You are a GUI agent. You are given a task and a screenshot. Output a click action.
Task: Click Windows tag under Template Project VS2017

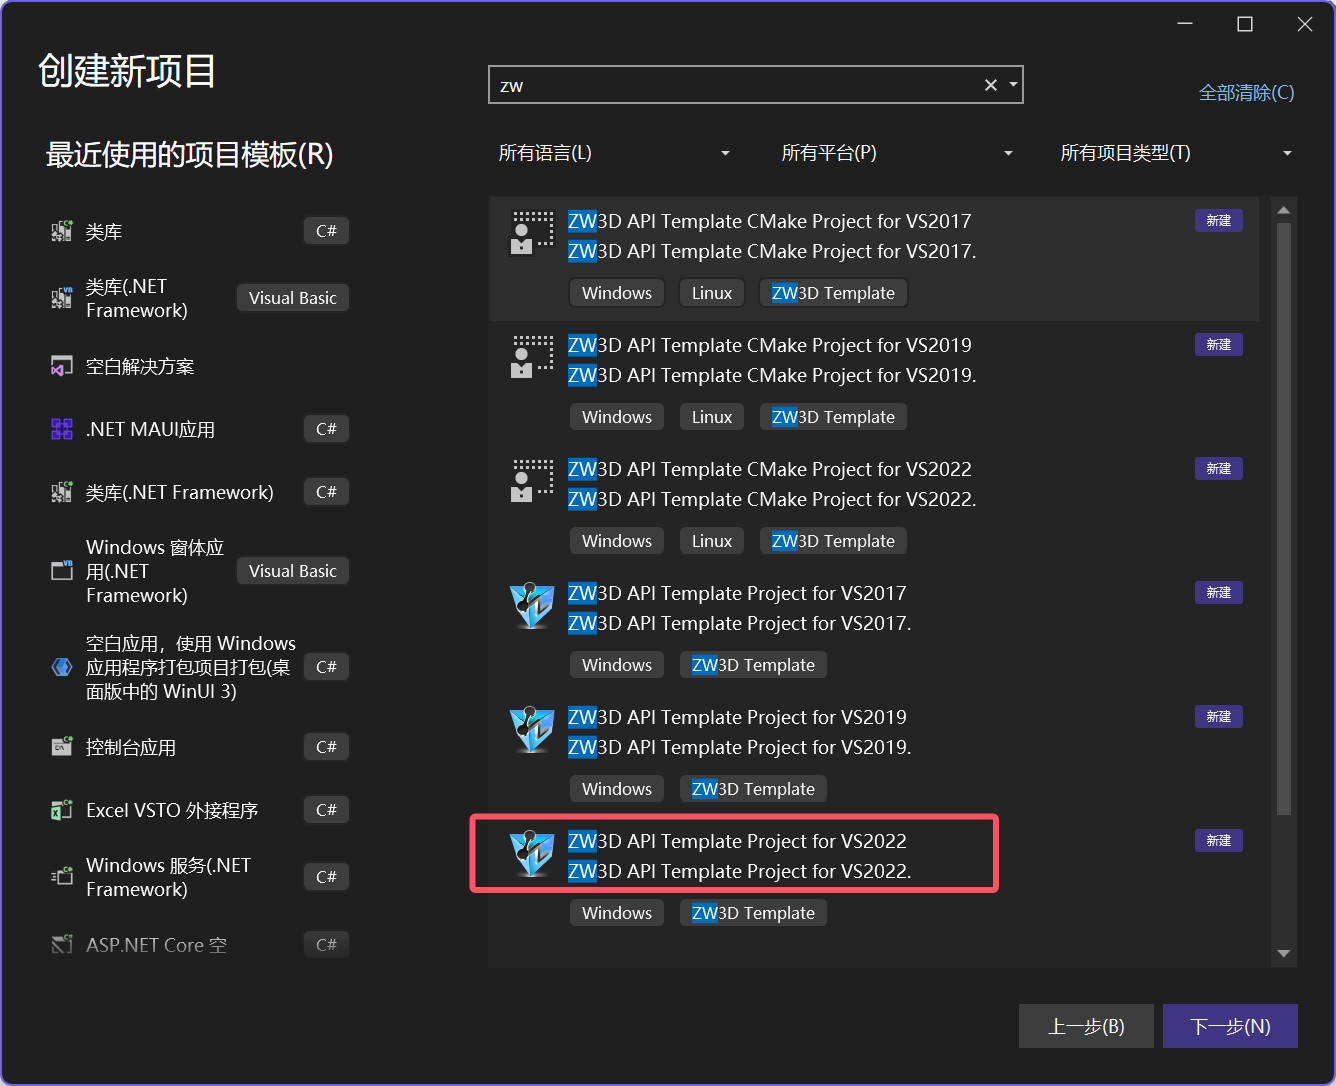click(x=617, y=665)
